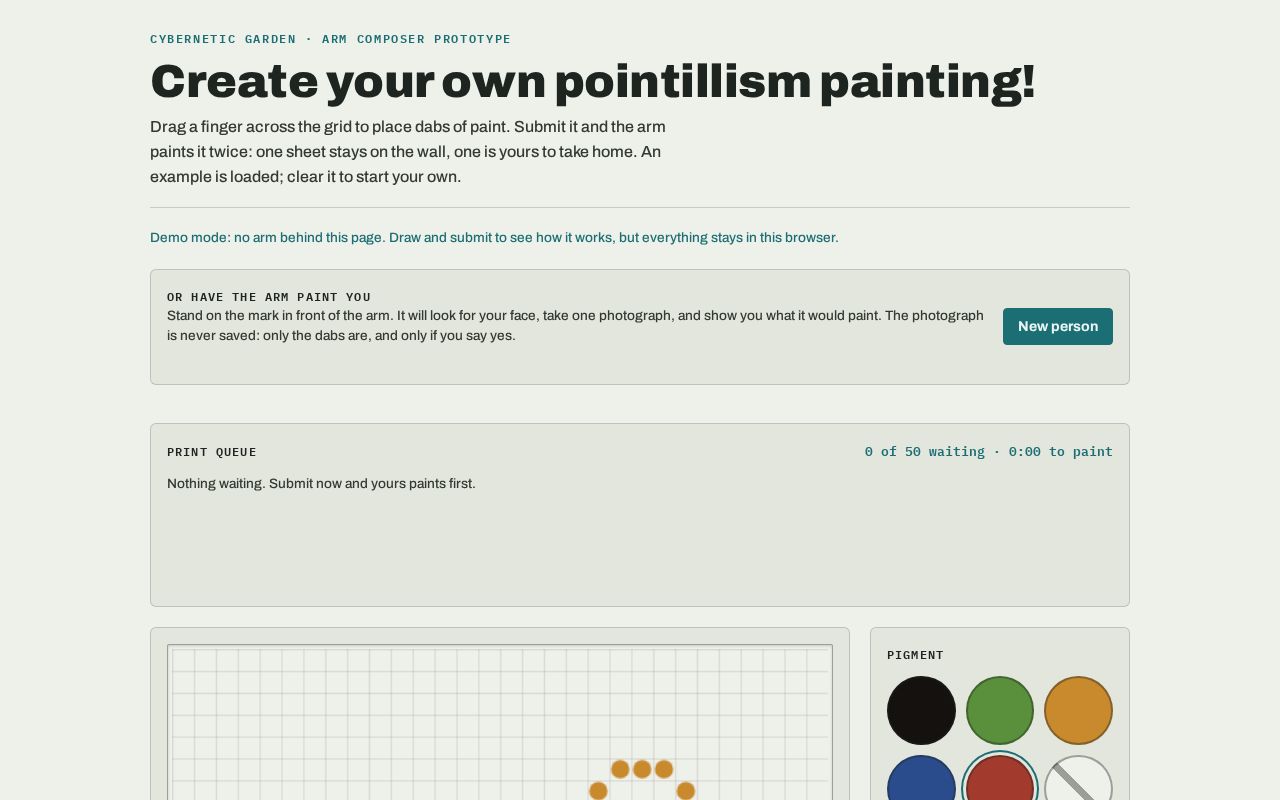Switch to the blue pigment swatch
The width and height of the screenshot is (1280, 800).
(x=921, y=778)
